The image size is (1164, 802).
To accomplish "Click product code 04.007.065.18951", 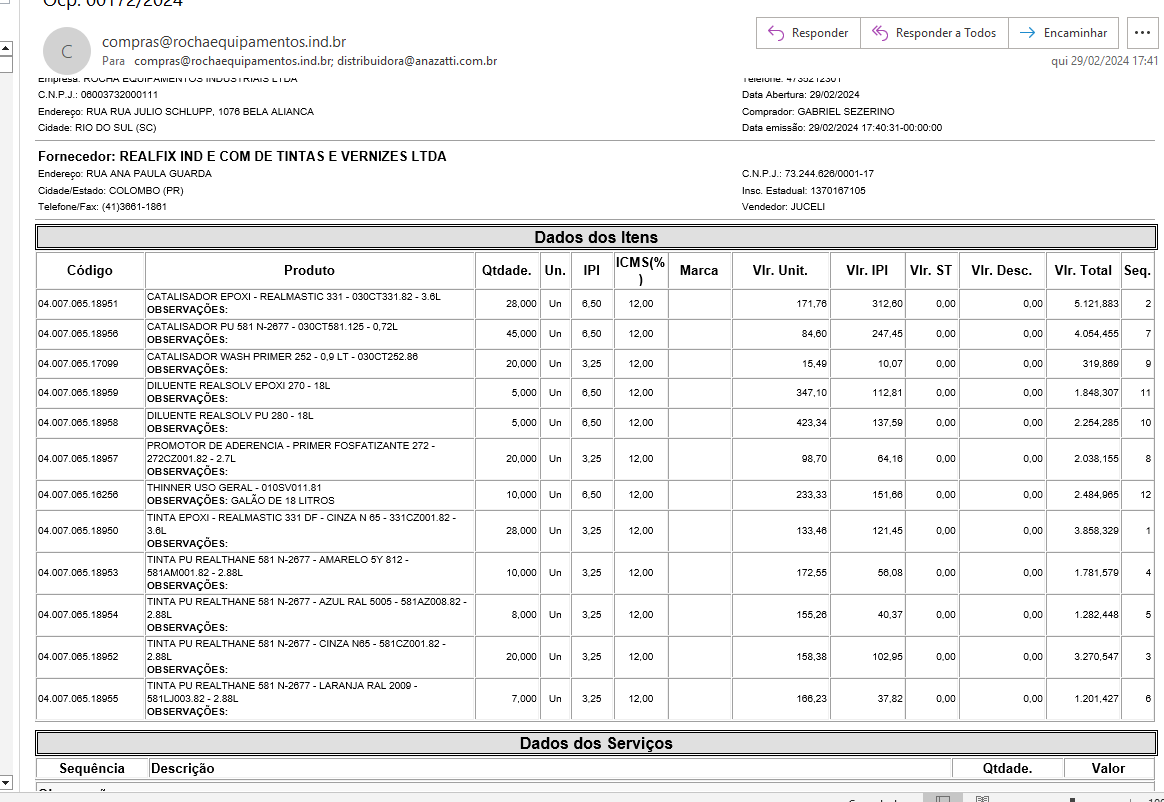I will (x=78, y=304).
